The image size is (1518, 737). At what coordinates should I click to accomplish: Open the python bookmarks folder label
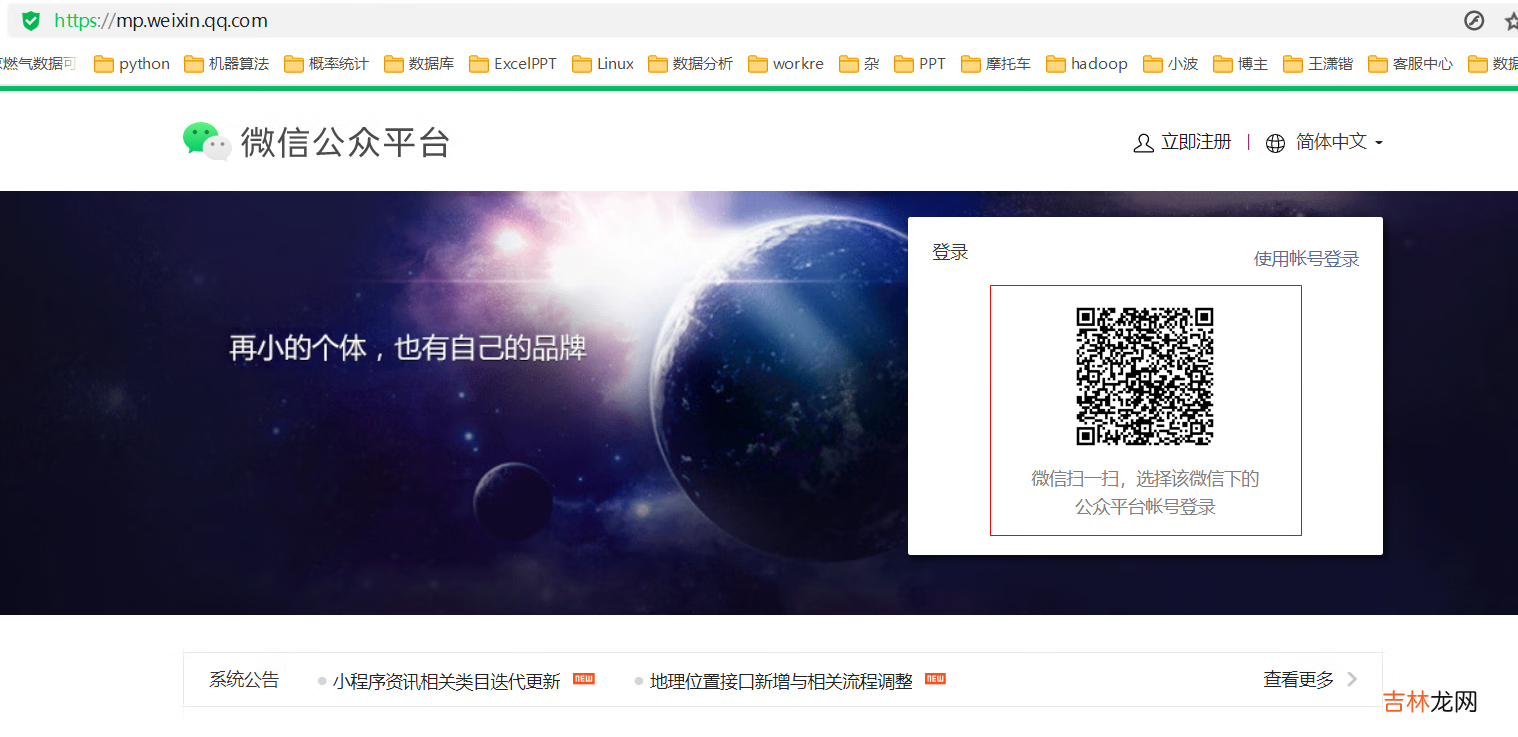[x=144, y=64]
